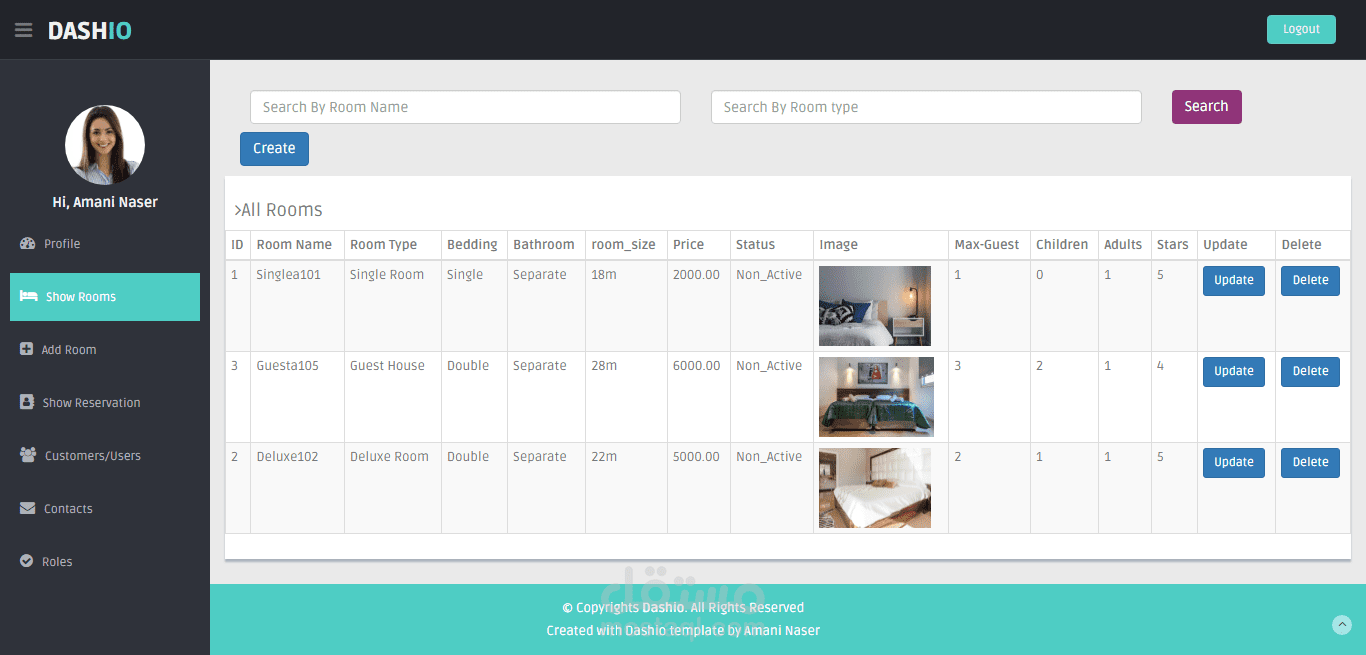1366x655 pixels.
Task: Open Contacts section
Action: (x=105, y=509)
